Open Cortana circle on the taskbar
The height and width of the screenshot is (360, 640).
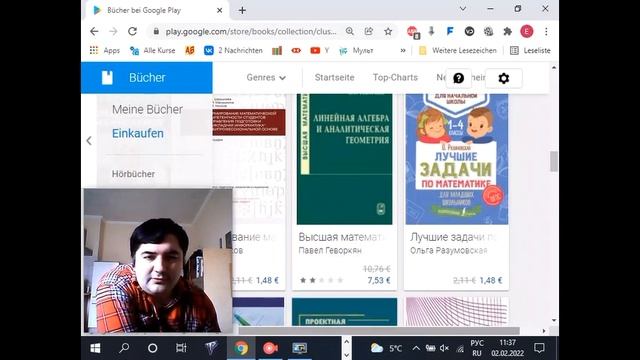152,348
